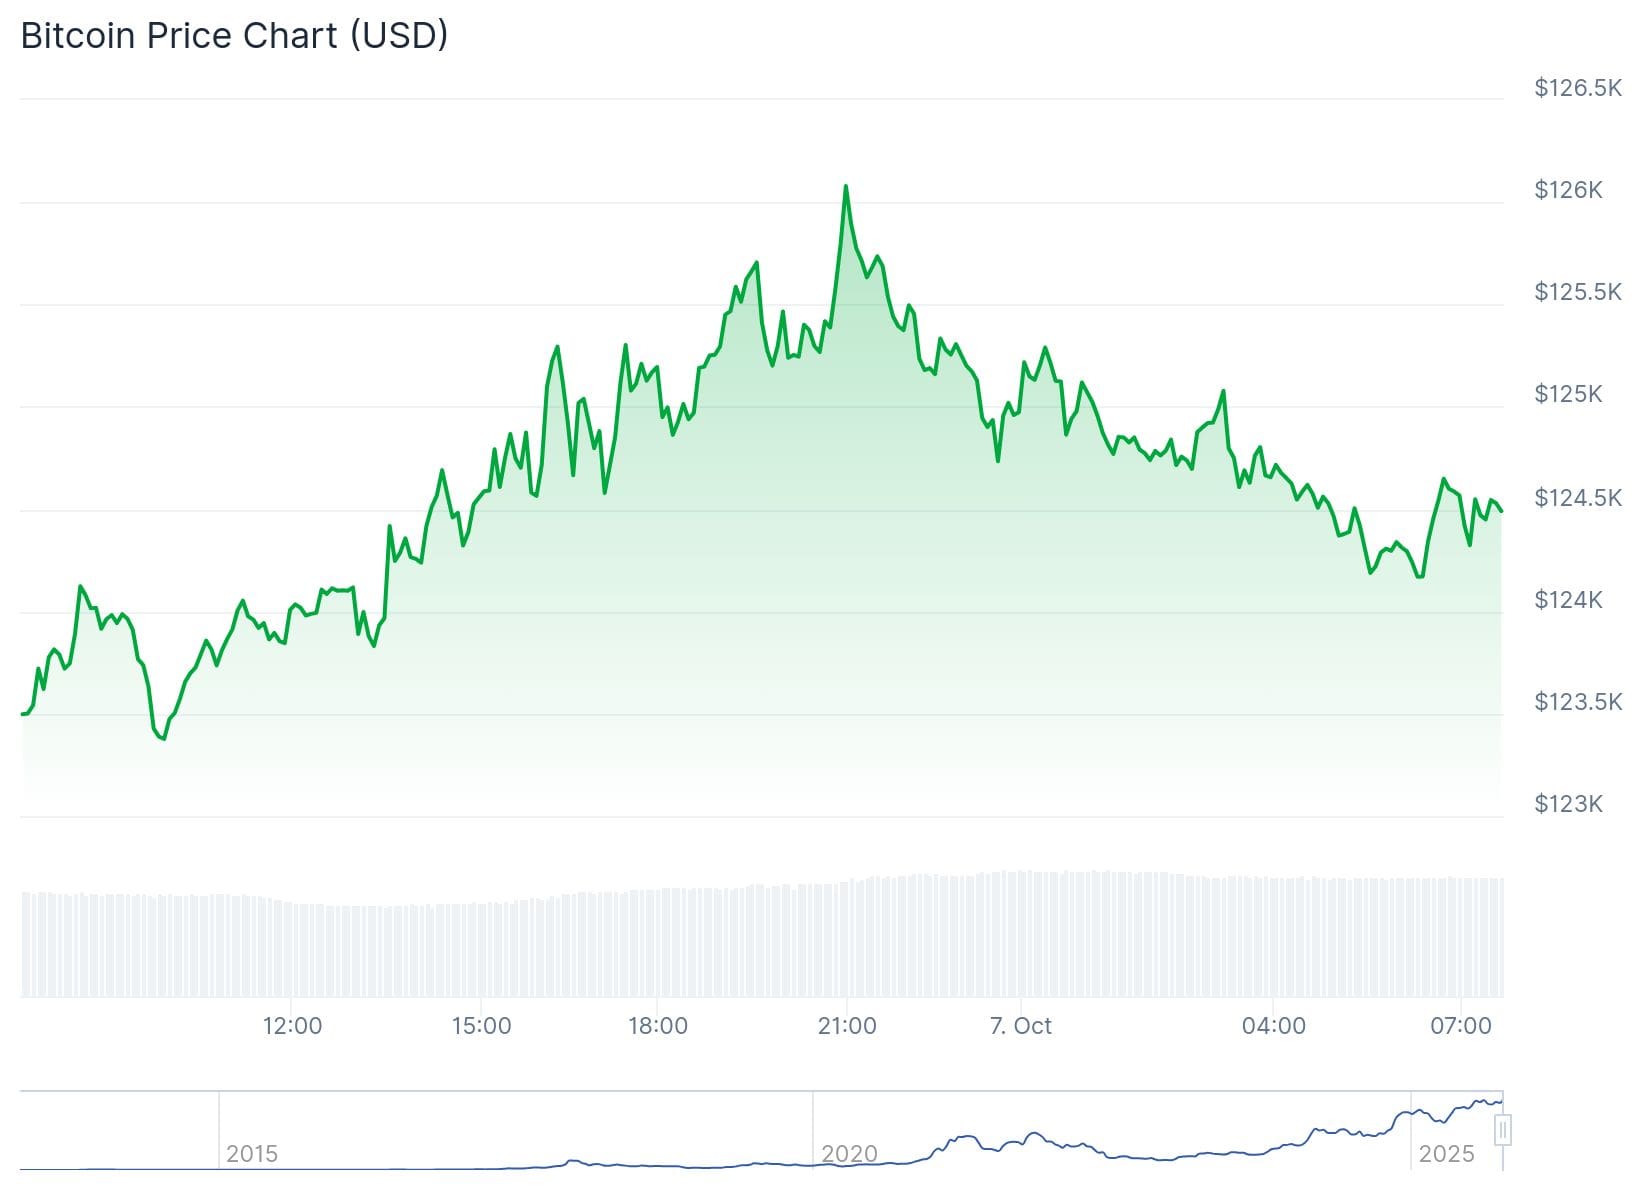
Task: Click the highest price peak on the chart
Action: tap(846, 187)
